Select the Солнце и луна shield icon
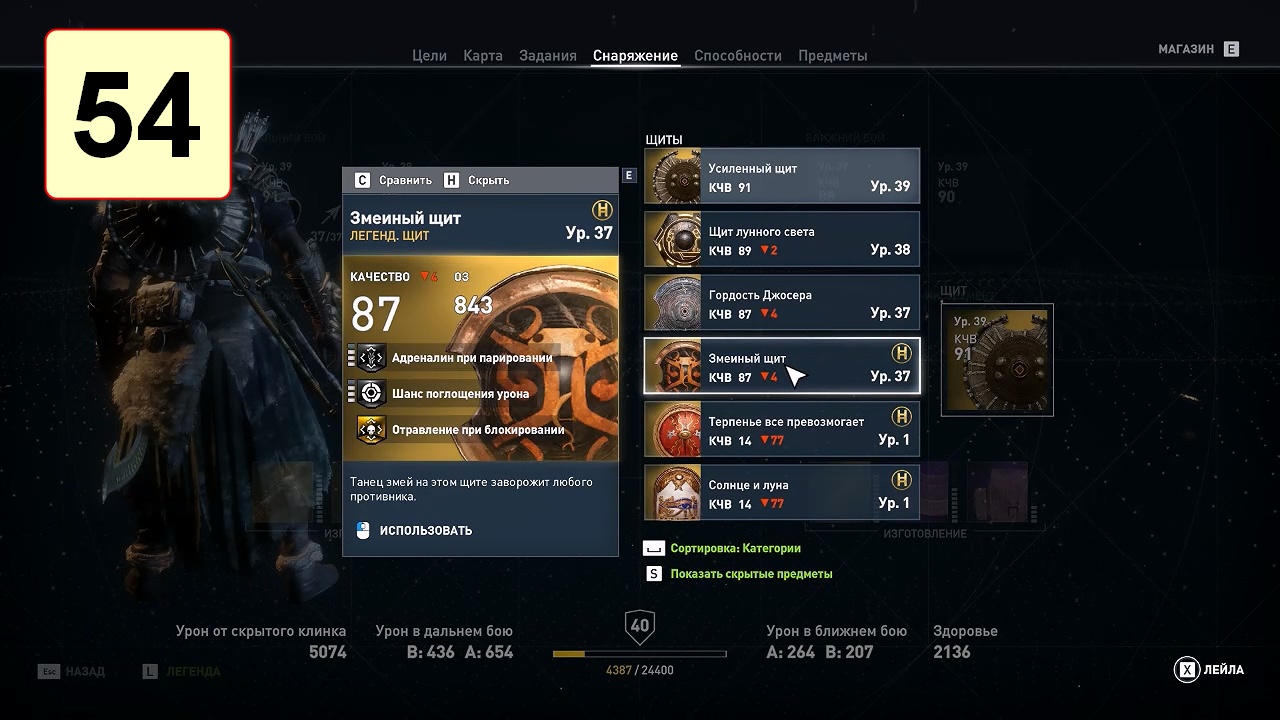Viewport: 1280px width, 720px height. (673, 493)
